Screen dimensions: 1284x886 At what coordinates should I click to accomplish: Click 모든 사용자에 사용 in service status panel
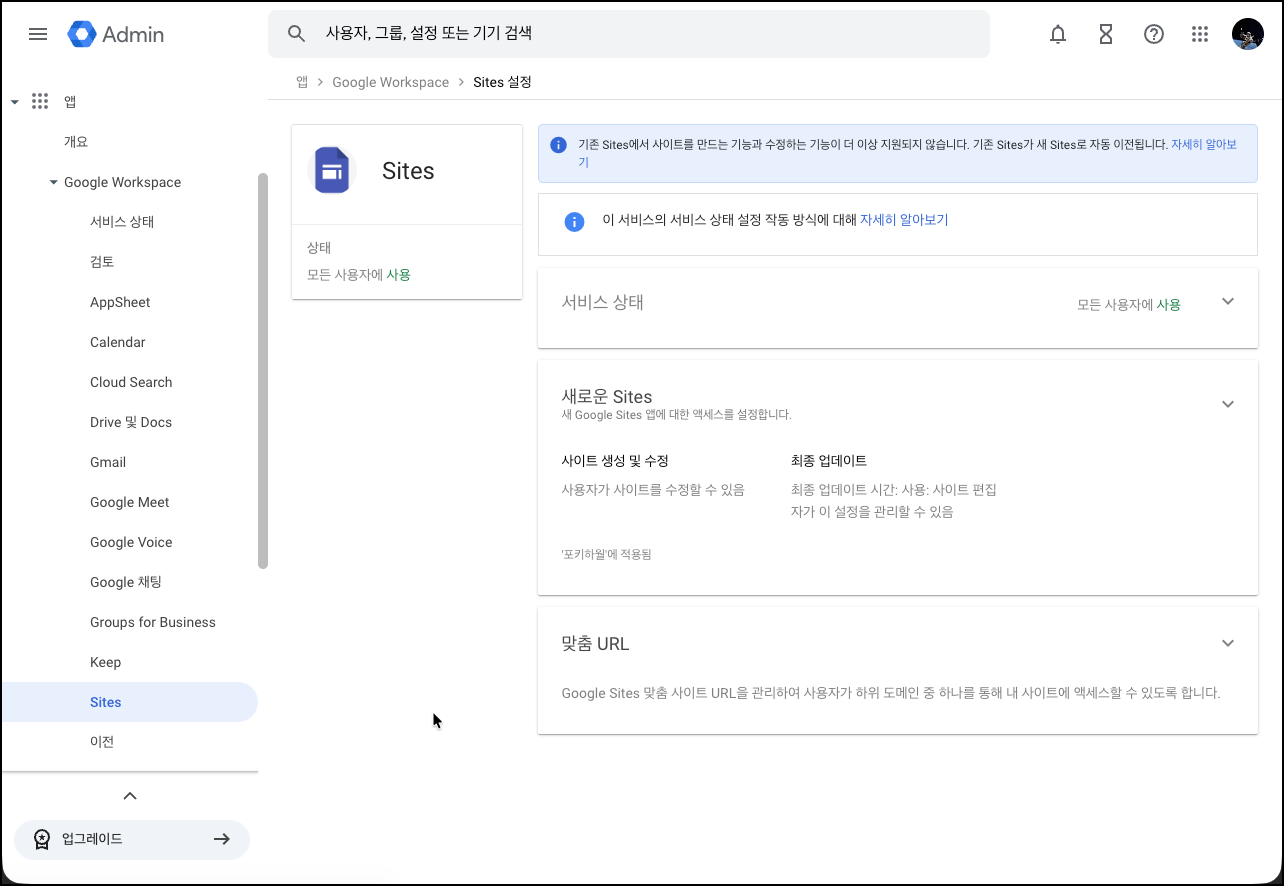1129,305
